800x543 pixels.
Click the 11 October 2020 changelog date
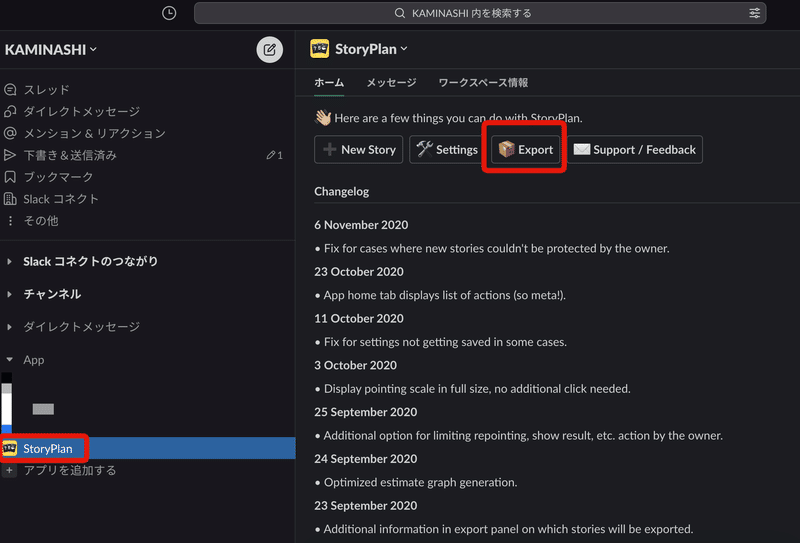(x=359, y=318)
